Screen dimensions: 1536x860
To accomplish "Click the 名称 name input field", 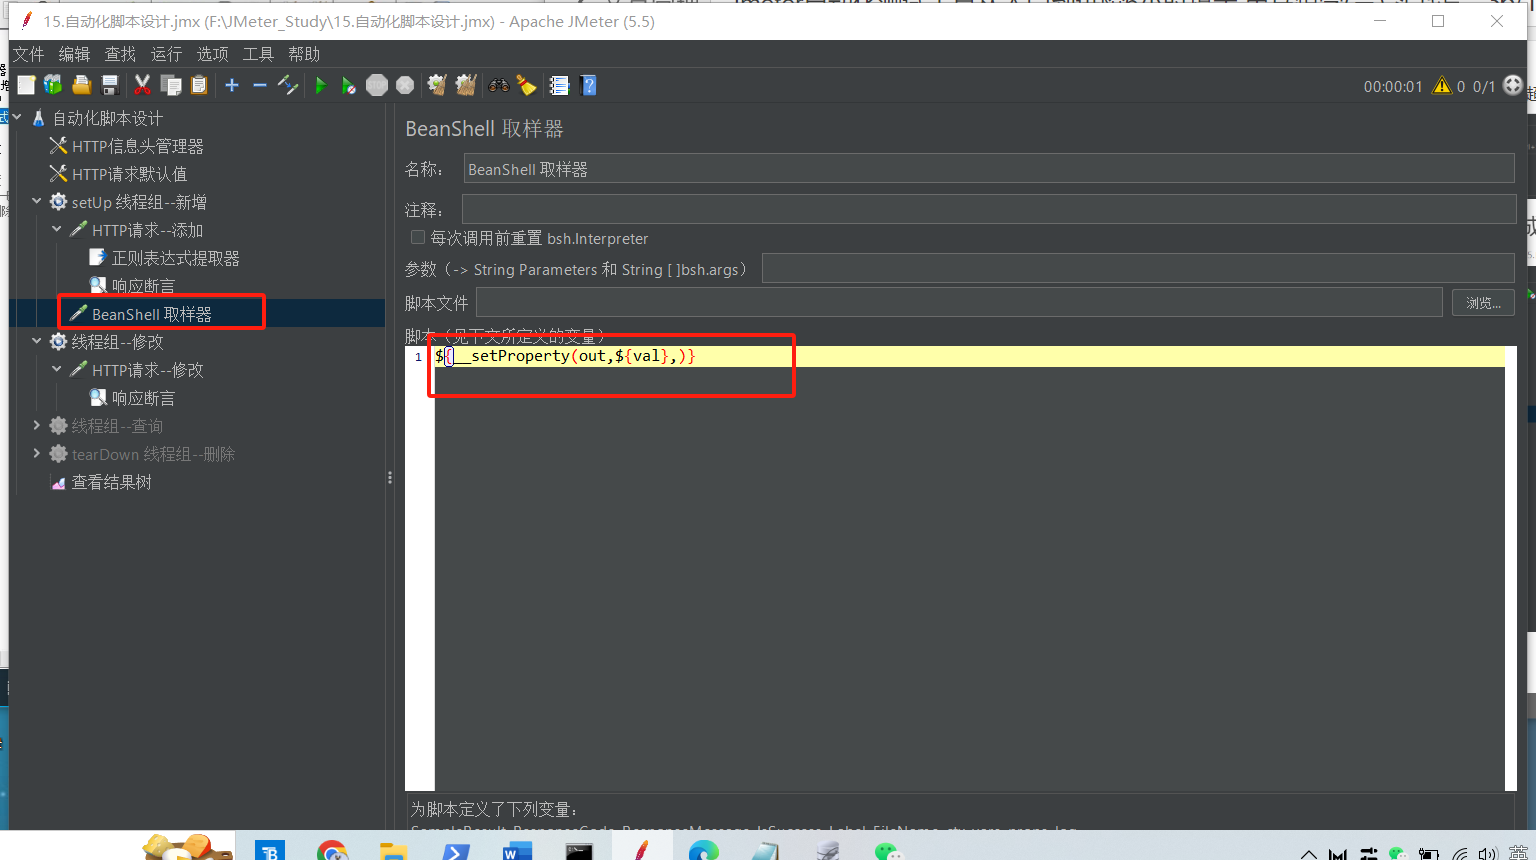I will point(989,169).
